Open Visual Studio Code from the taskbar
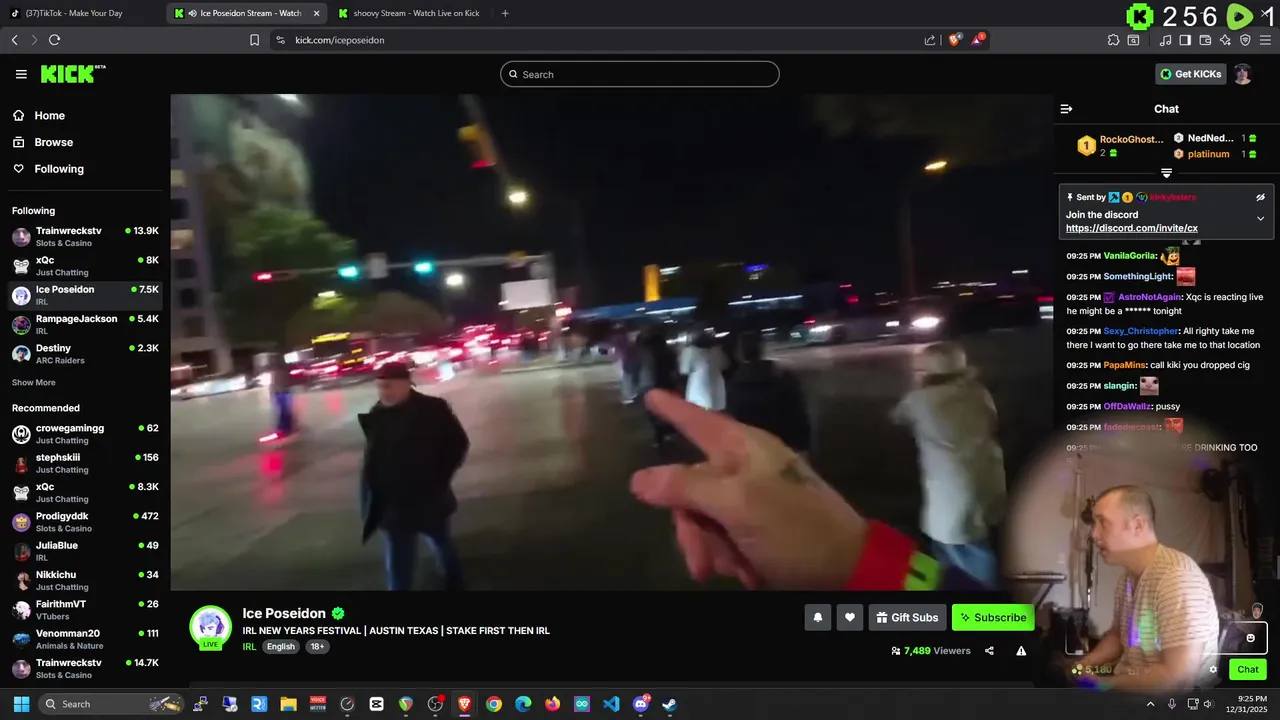Viewport: 1280px width, 720px height. click(x=611, y=704)
